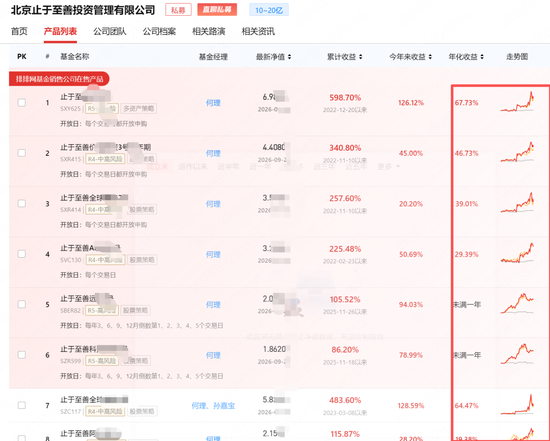The height and width of the screenshot is (441, 550).
Task: Sort by 今年来收益 column arrow
Action: point(430,57)
